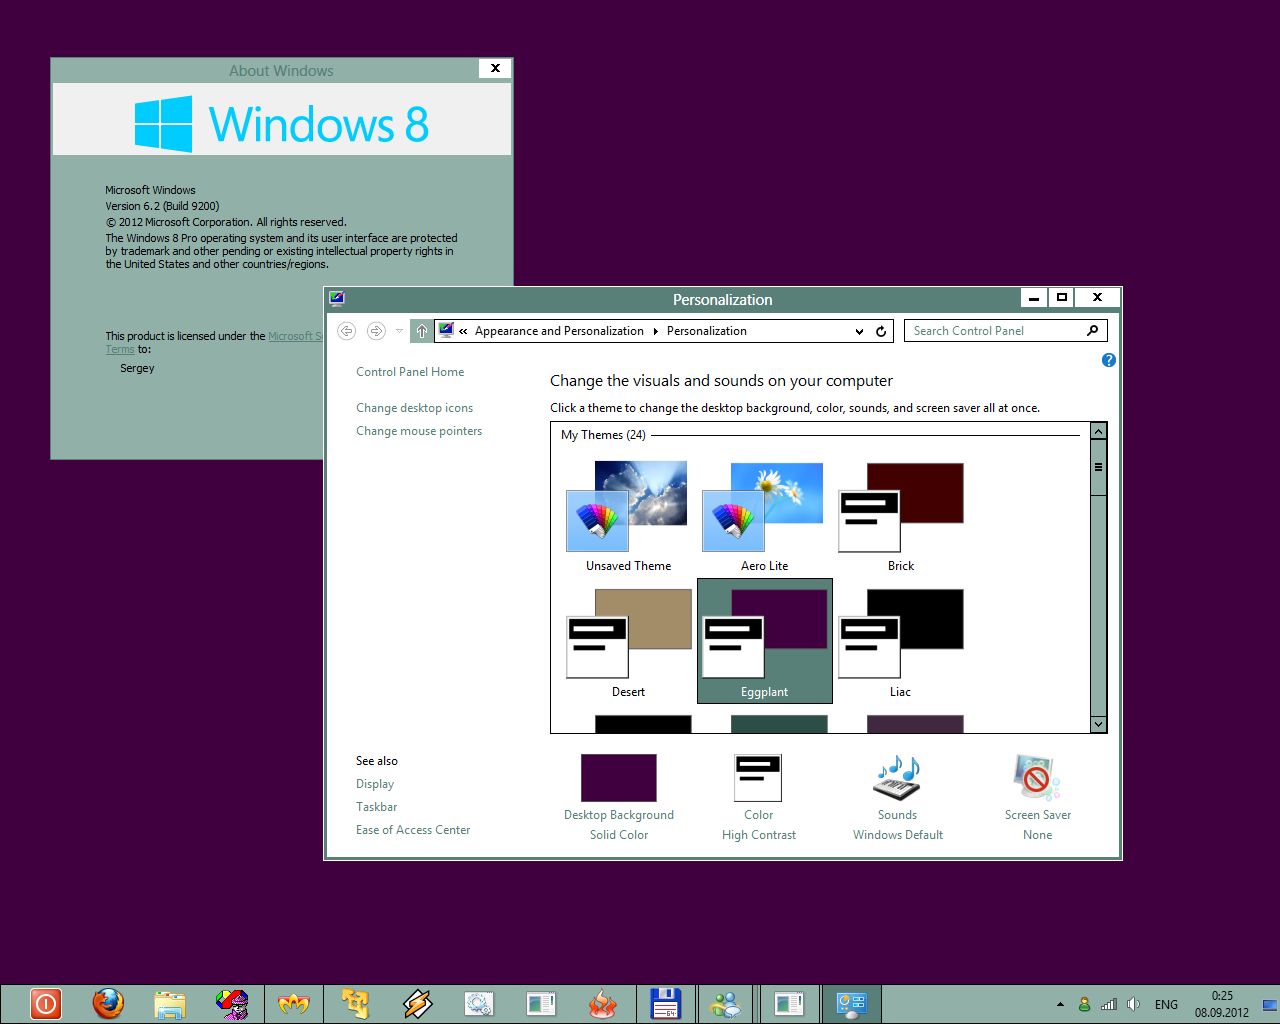Open Change mouse pointers link
The height and width of the screenshot is (1024, 1280).
click(419, 431)
